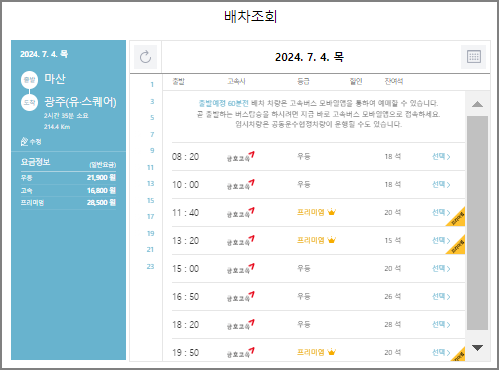Select the 11:40 premium bus via 선택

pyautogui.click(x=441, y=212)
